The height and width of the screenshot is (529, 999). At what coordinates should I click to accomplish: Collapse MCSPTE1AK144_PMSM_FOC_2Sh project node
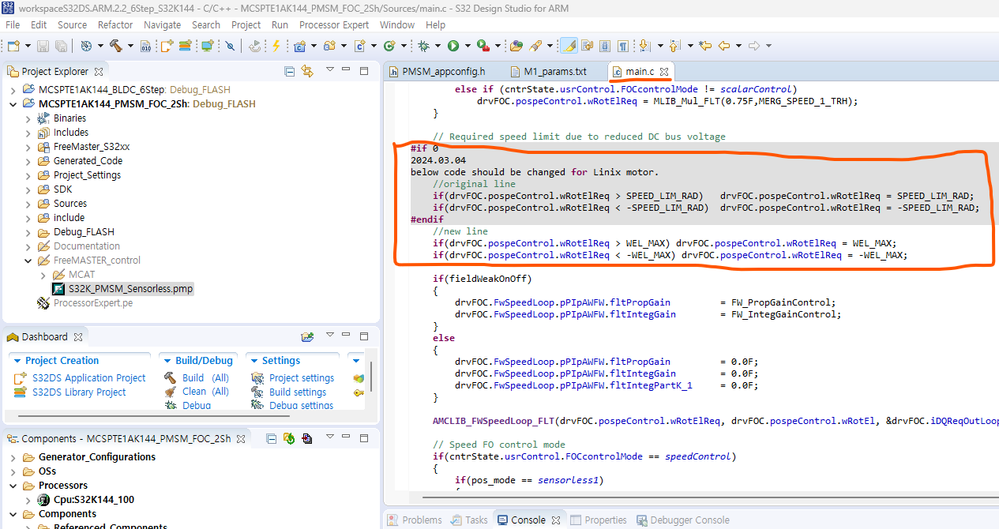13,104
